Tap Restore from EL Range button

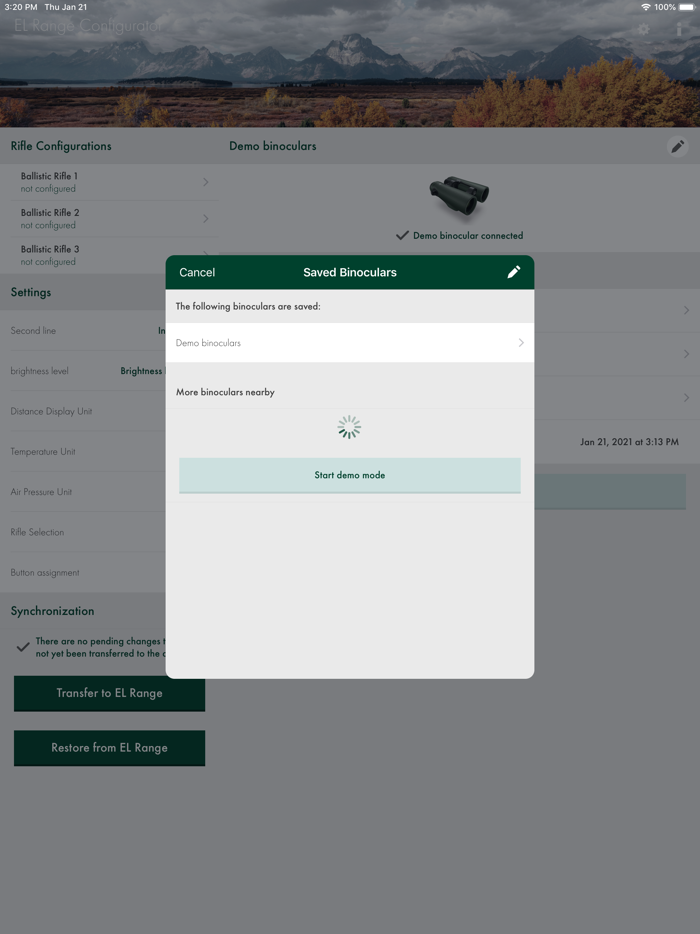click(x=110, y=748)
